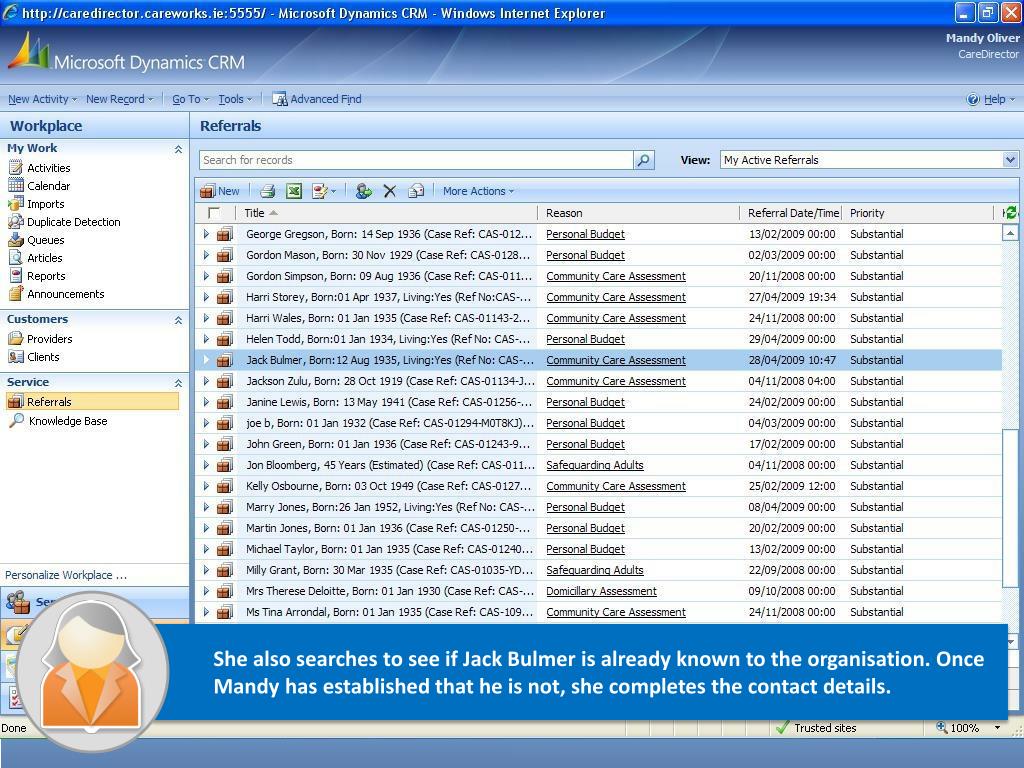This screenshot has height=768, width=1024.
Task: Sort by Referral Date/Time column header
Action: tap(793, 213)
